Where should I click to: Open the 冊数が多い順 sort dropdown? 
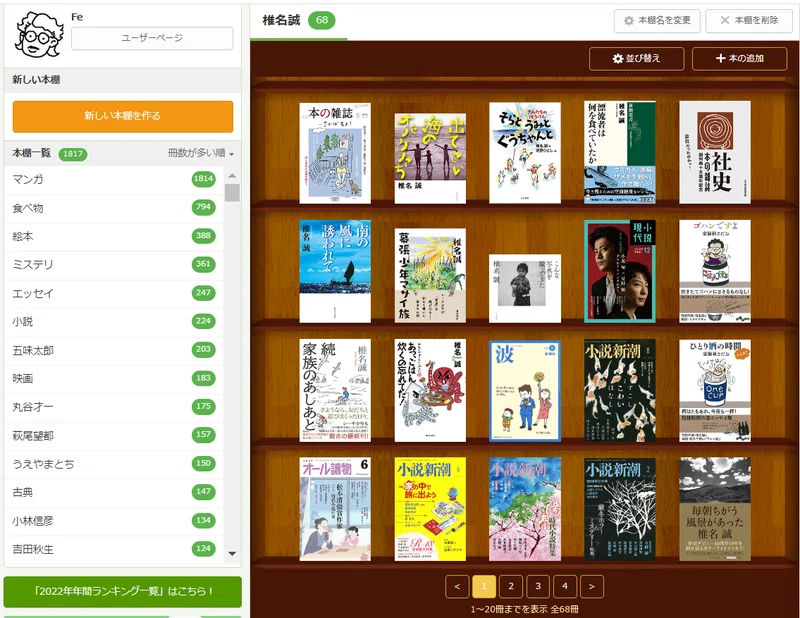[201, 153]
